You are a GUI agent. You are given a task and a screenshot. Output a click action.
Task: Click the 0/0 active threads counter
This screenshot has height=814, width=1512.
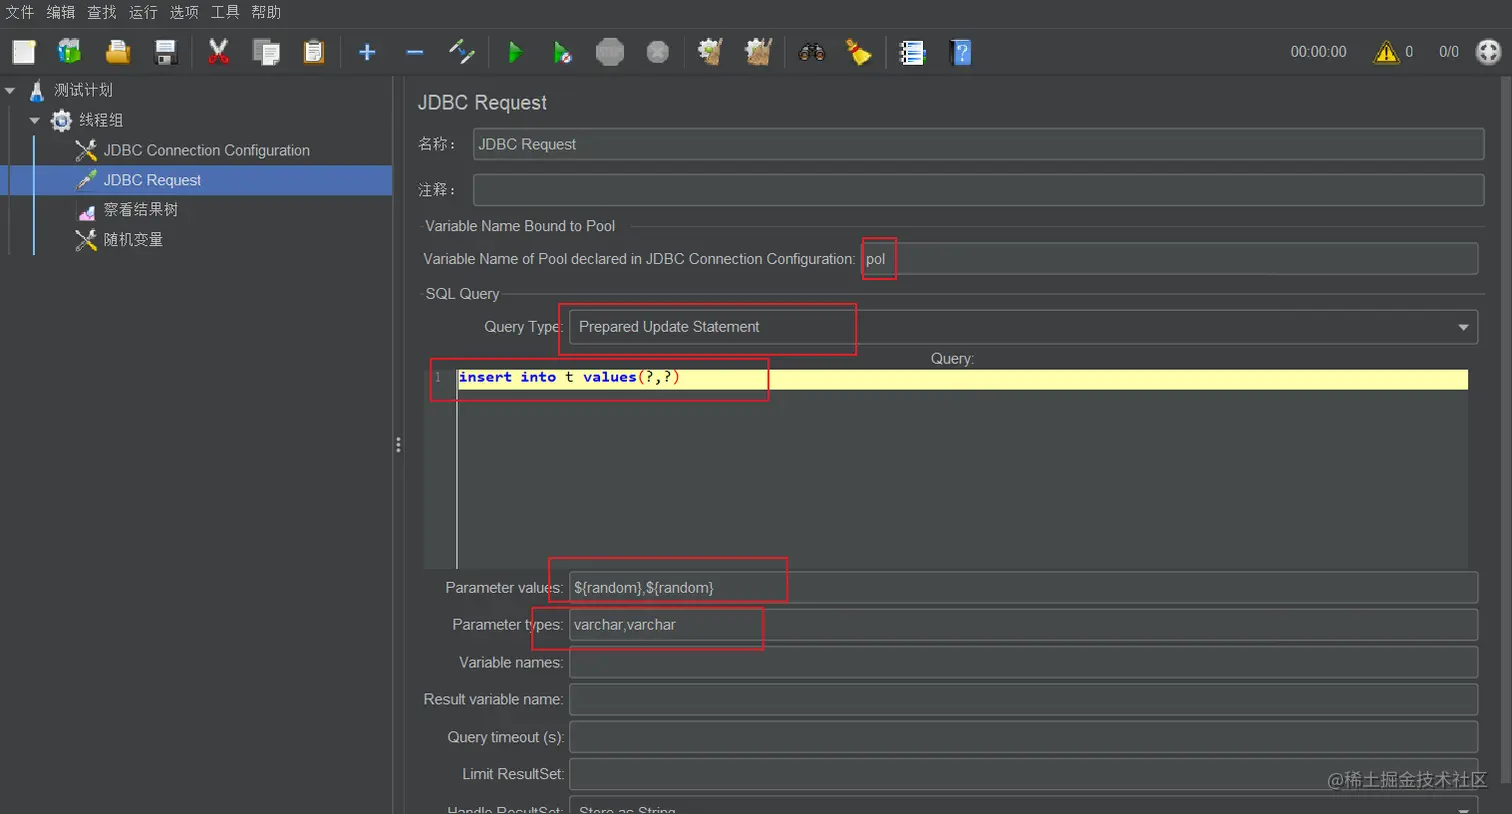[1449, 52]
